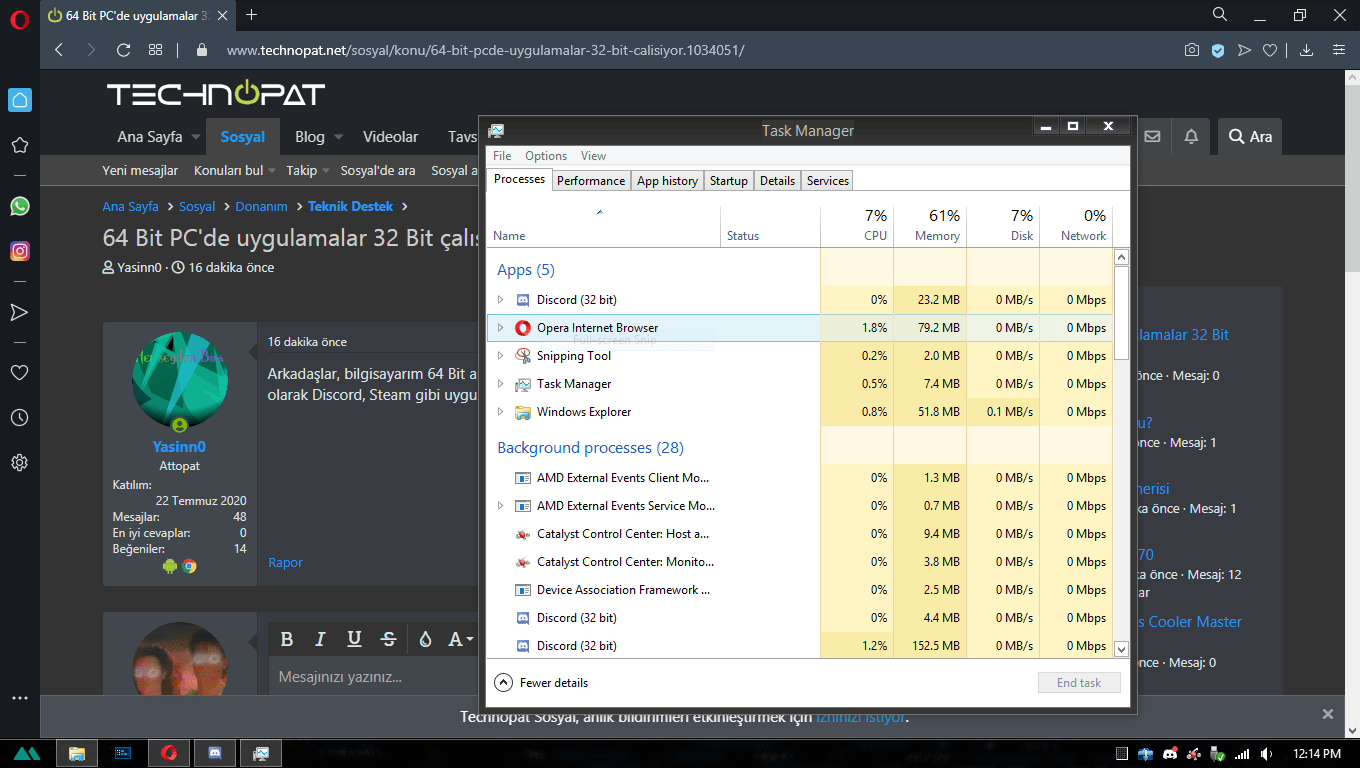Toggle italic formatting in reply editor

point(320,639)
